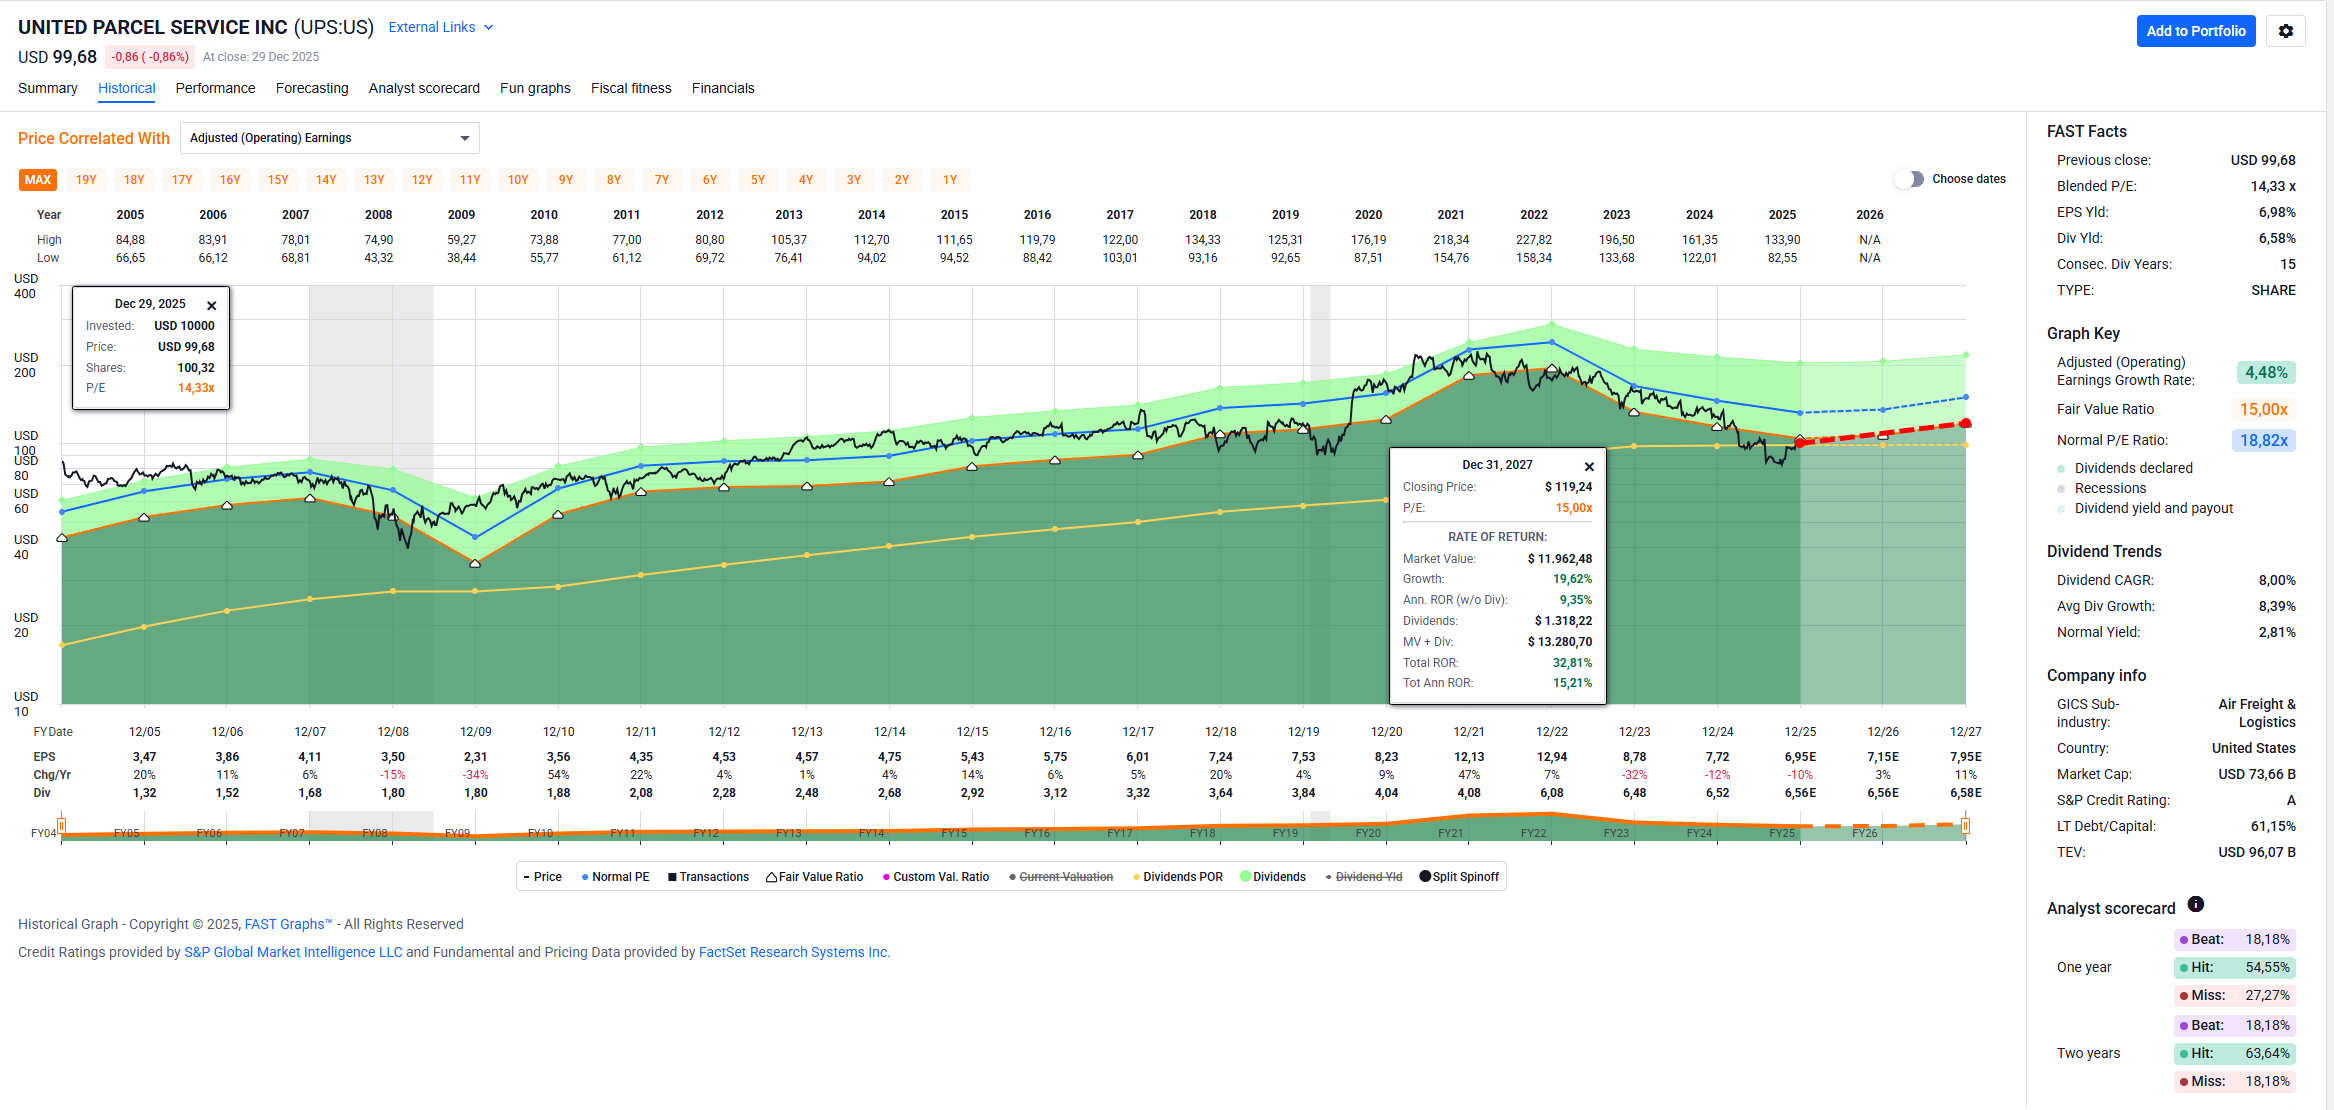Screen dimensions: 2334x1110
Task: Click Add to Portfolio button
Action: [2195, 31]
